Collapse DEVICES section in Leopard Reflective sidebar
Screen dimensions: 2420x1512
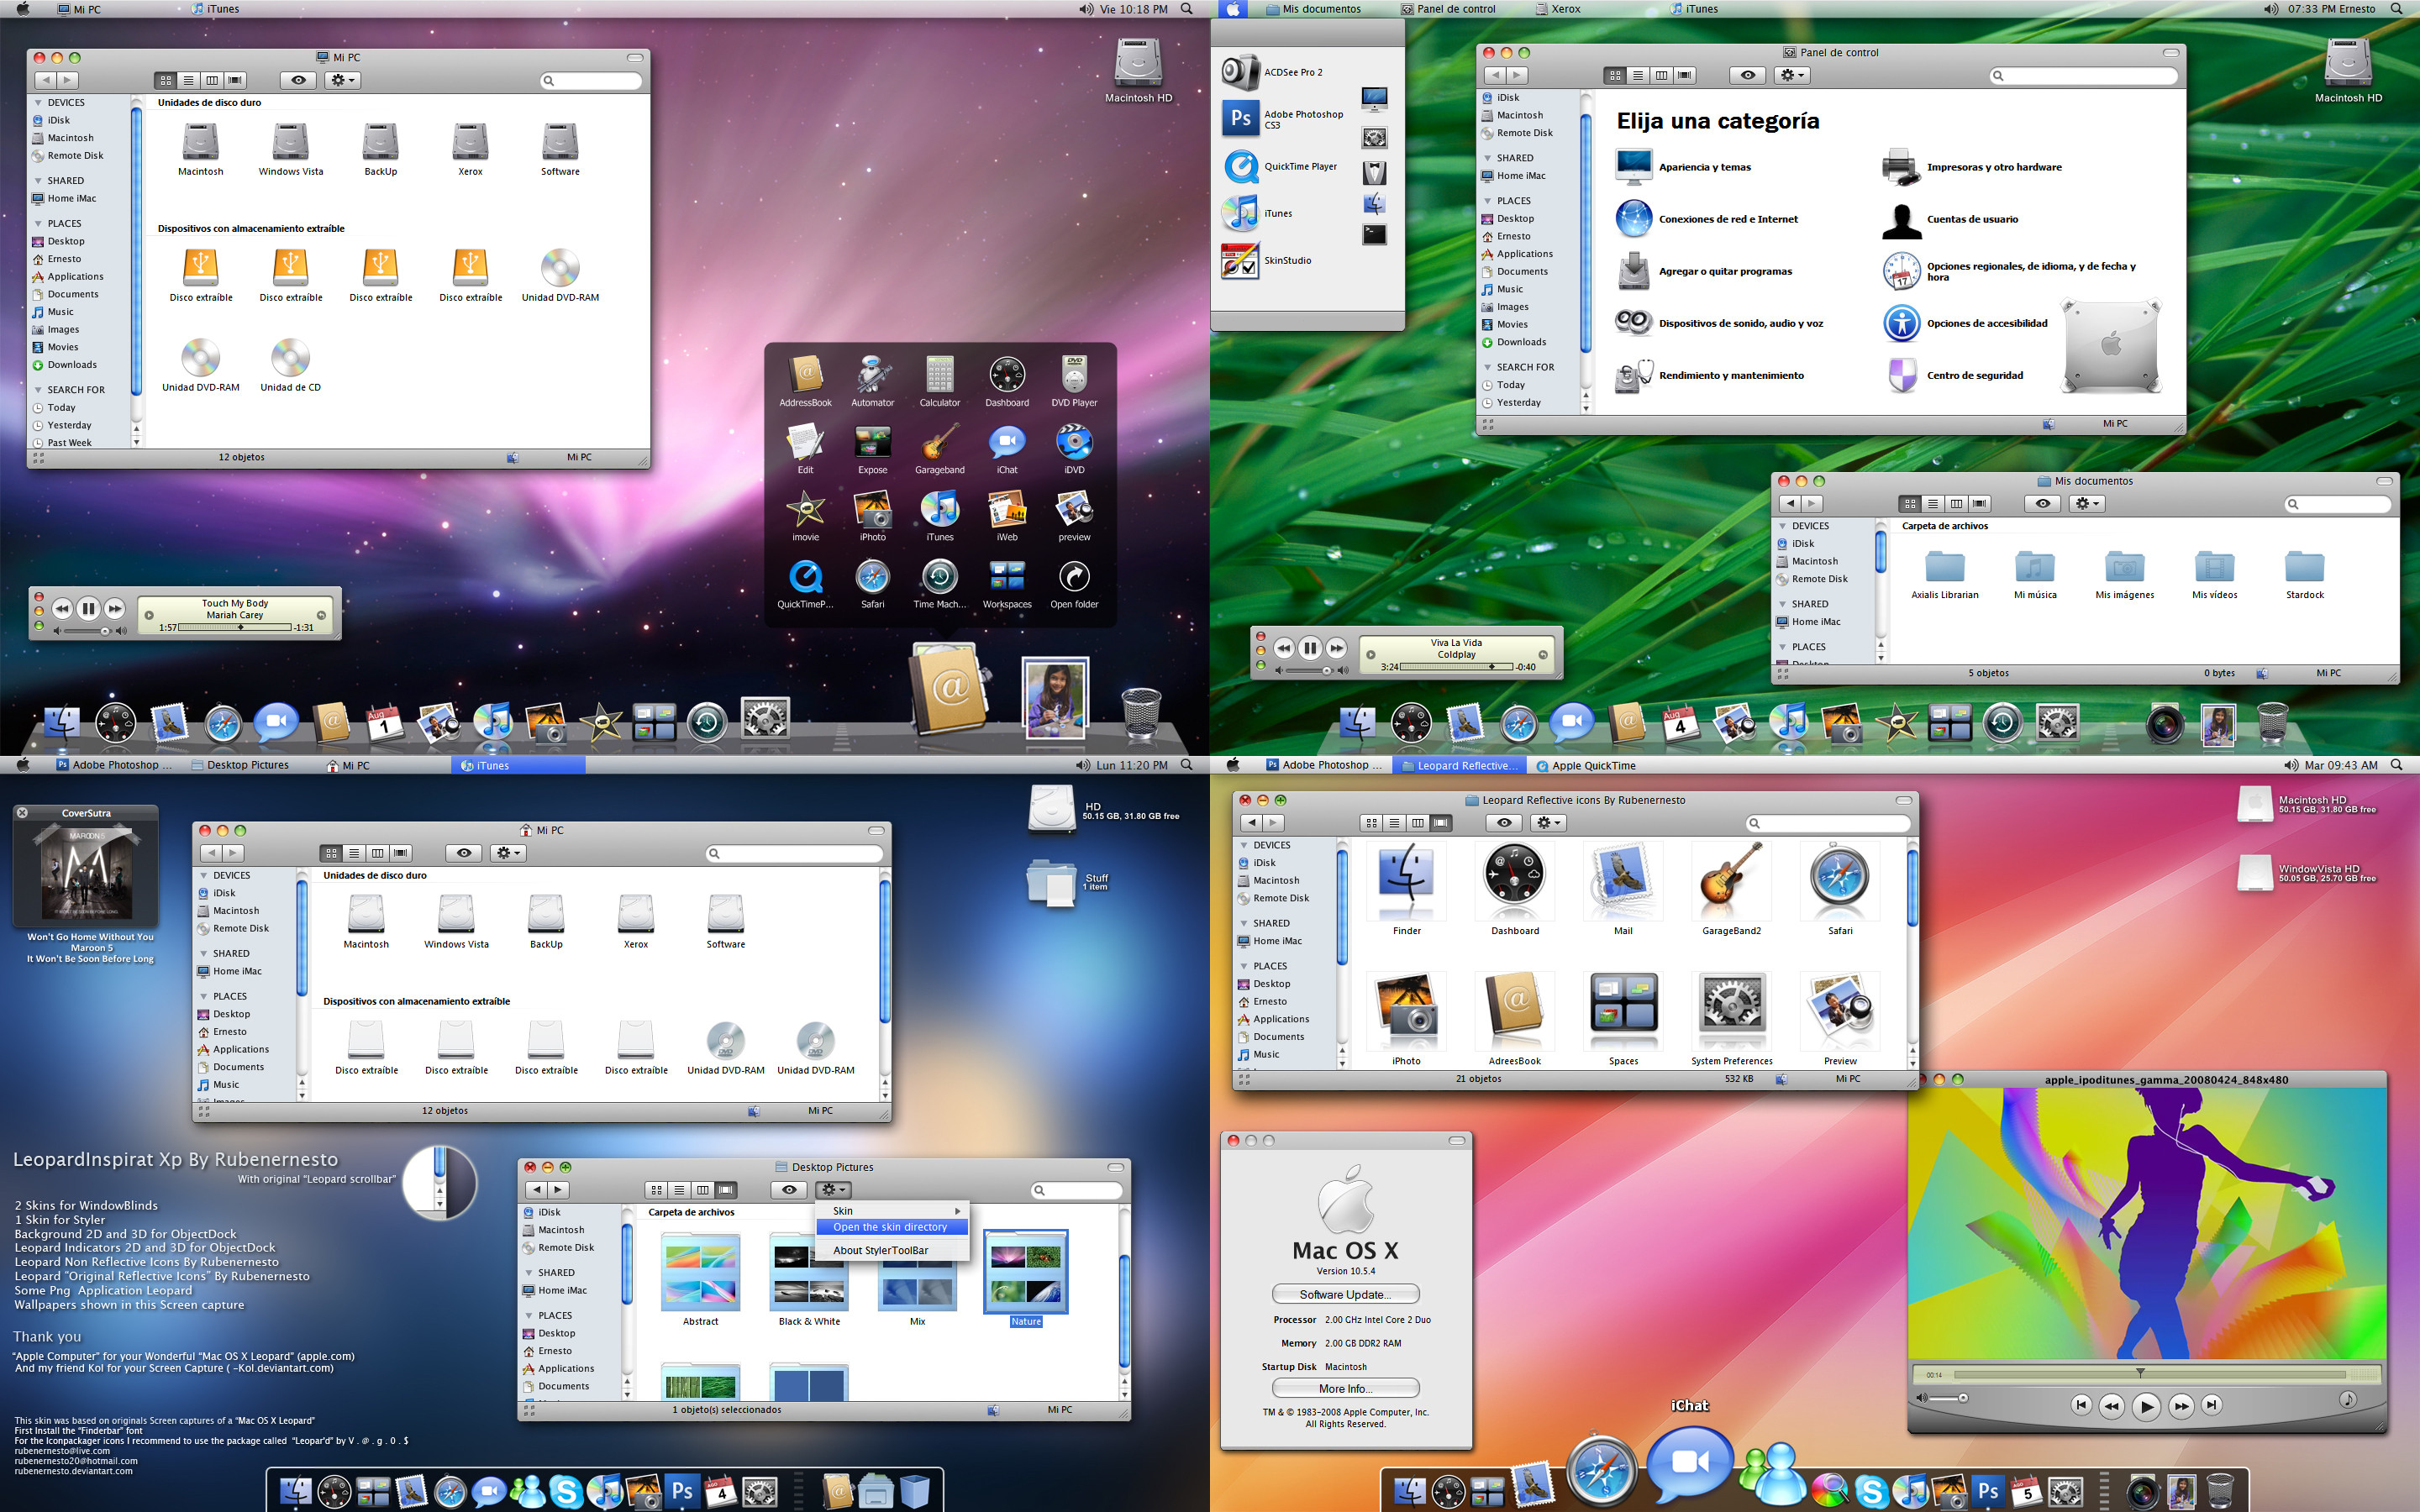point(1245,846)
